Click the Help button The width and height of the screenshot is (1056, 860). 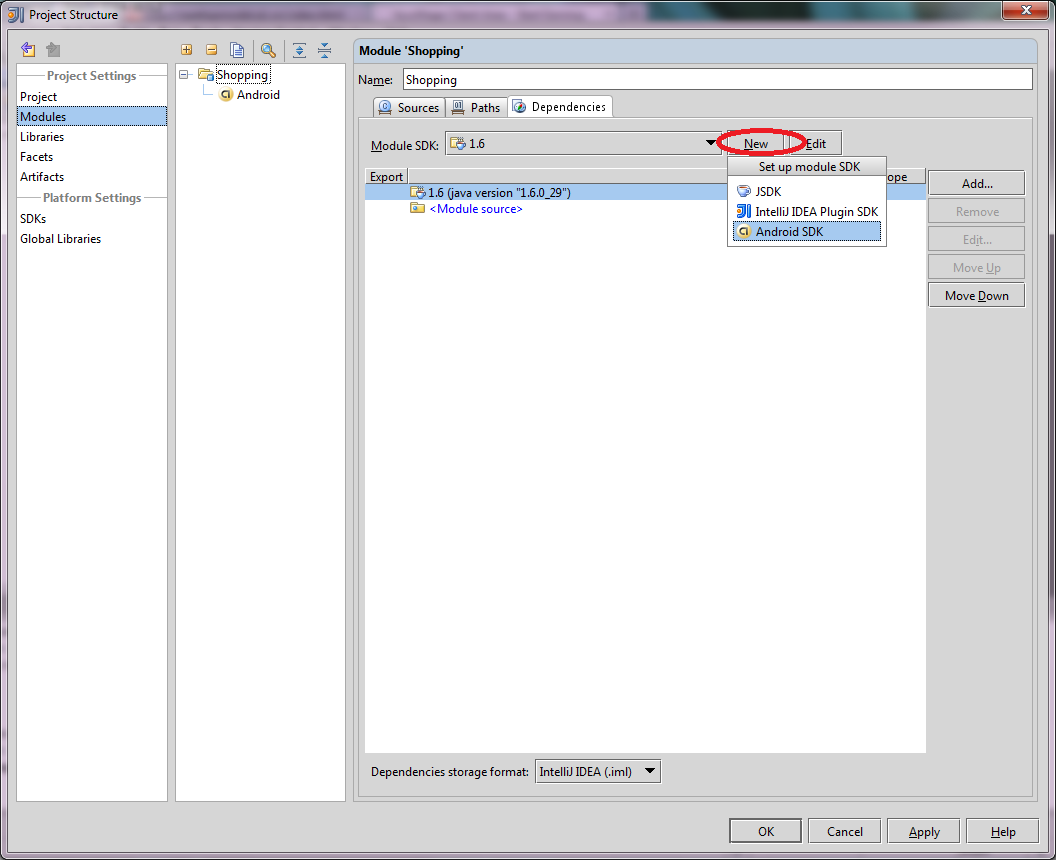(x=1003, y=831)
